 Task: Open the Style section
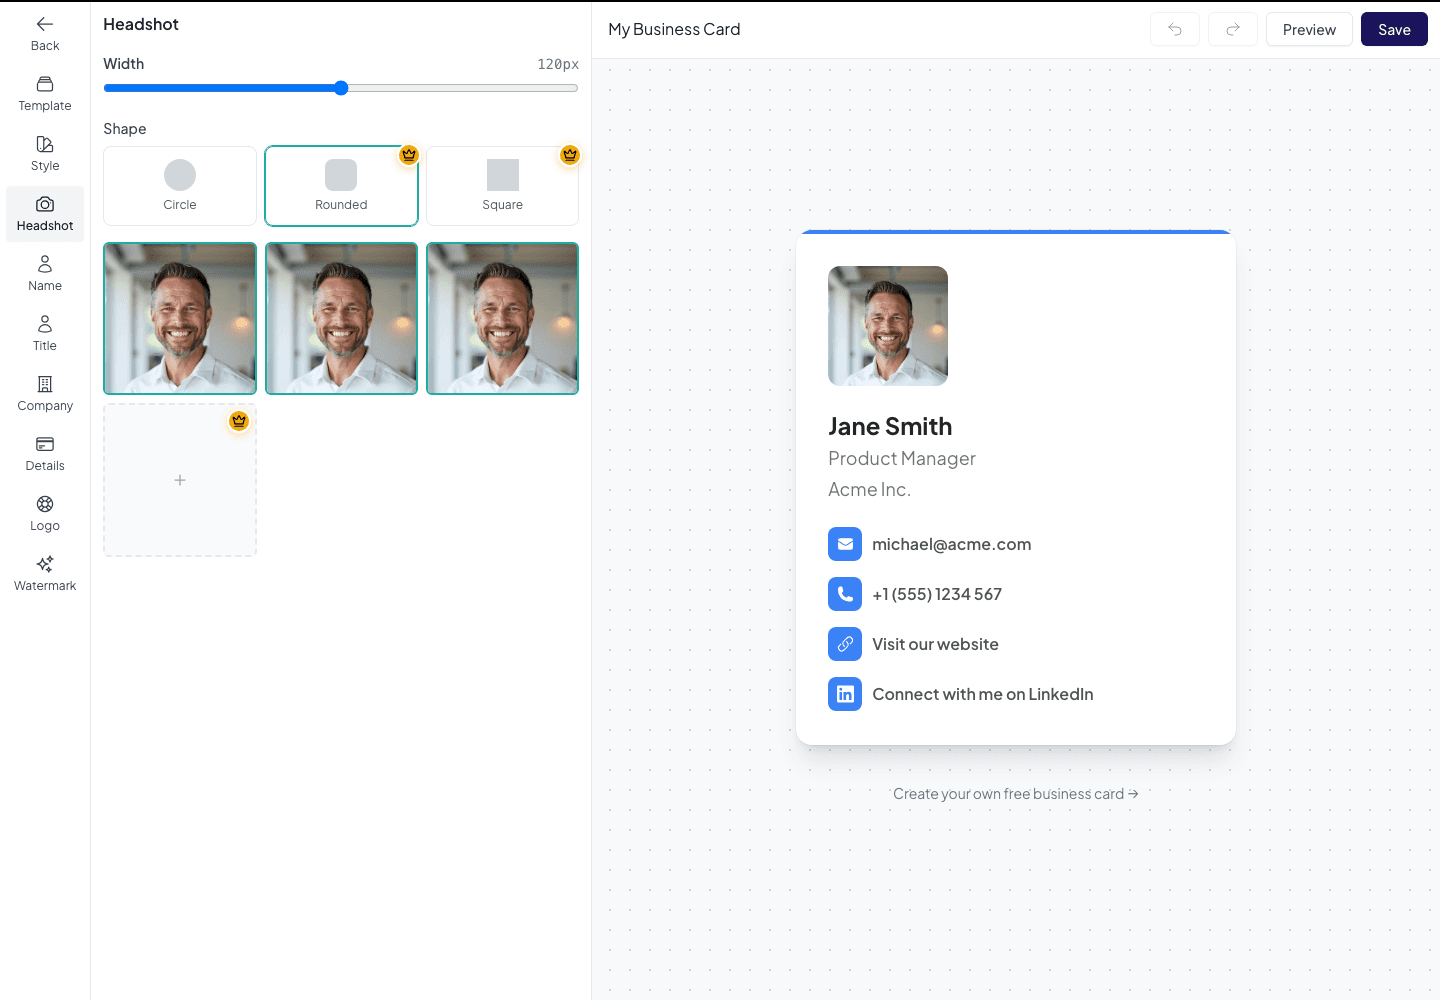pyautogui.click(x=45, y=154)
